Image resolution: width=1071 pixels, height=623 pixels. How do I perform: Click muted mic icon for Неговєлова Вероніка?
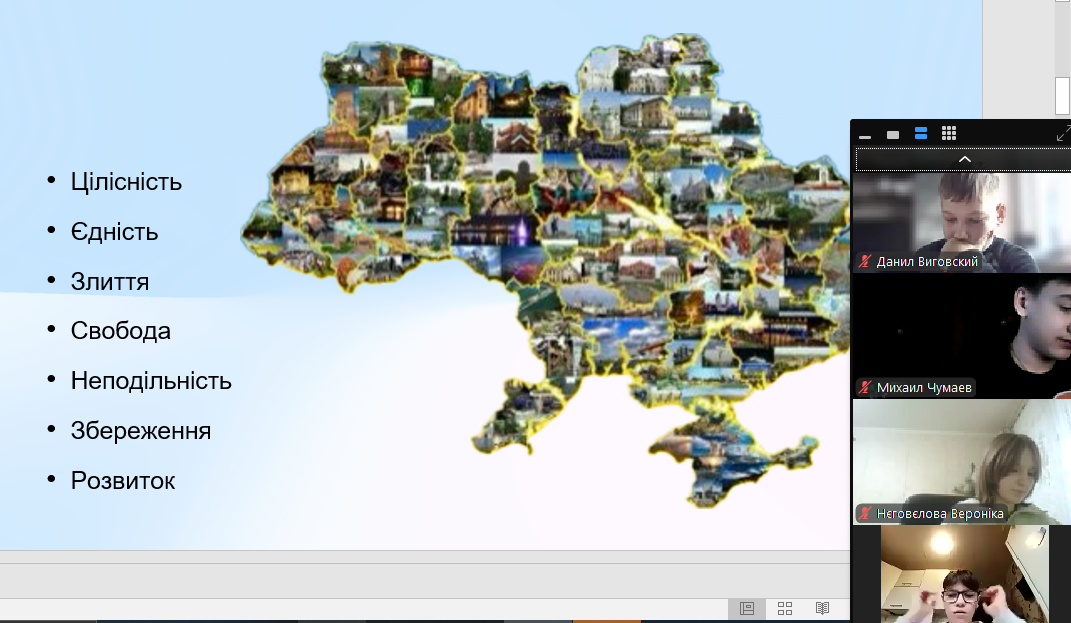coord(865,513)
